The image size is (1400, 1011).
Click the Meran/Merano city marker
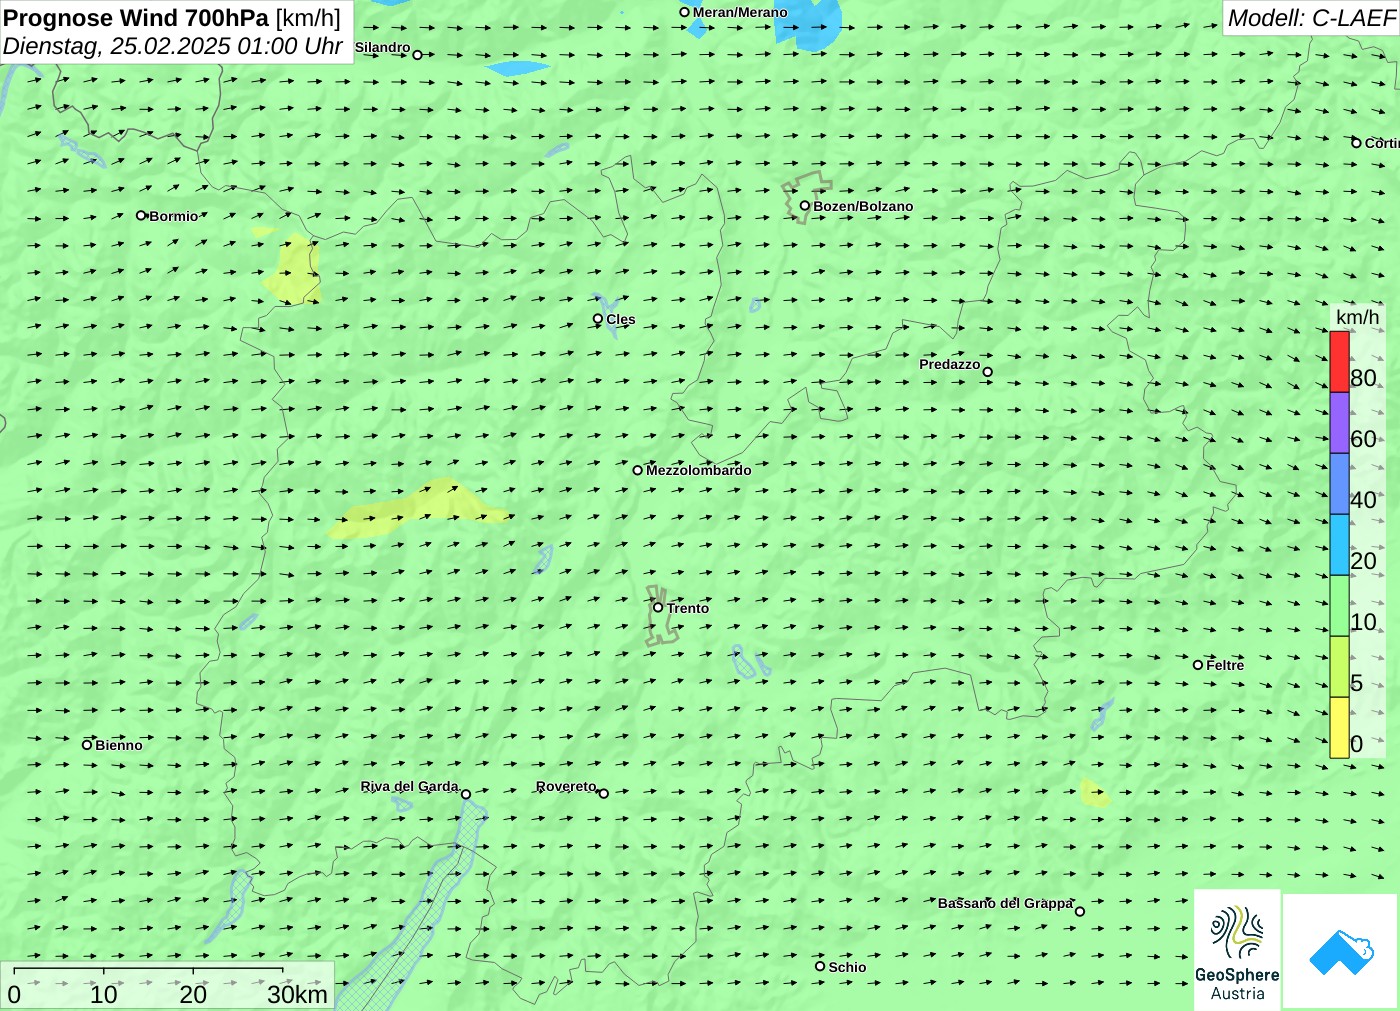click(685, 12)
